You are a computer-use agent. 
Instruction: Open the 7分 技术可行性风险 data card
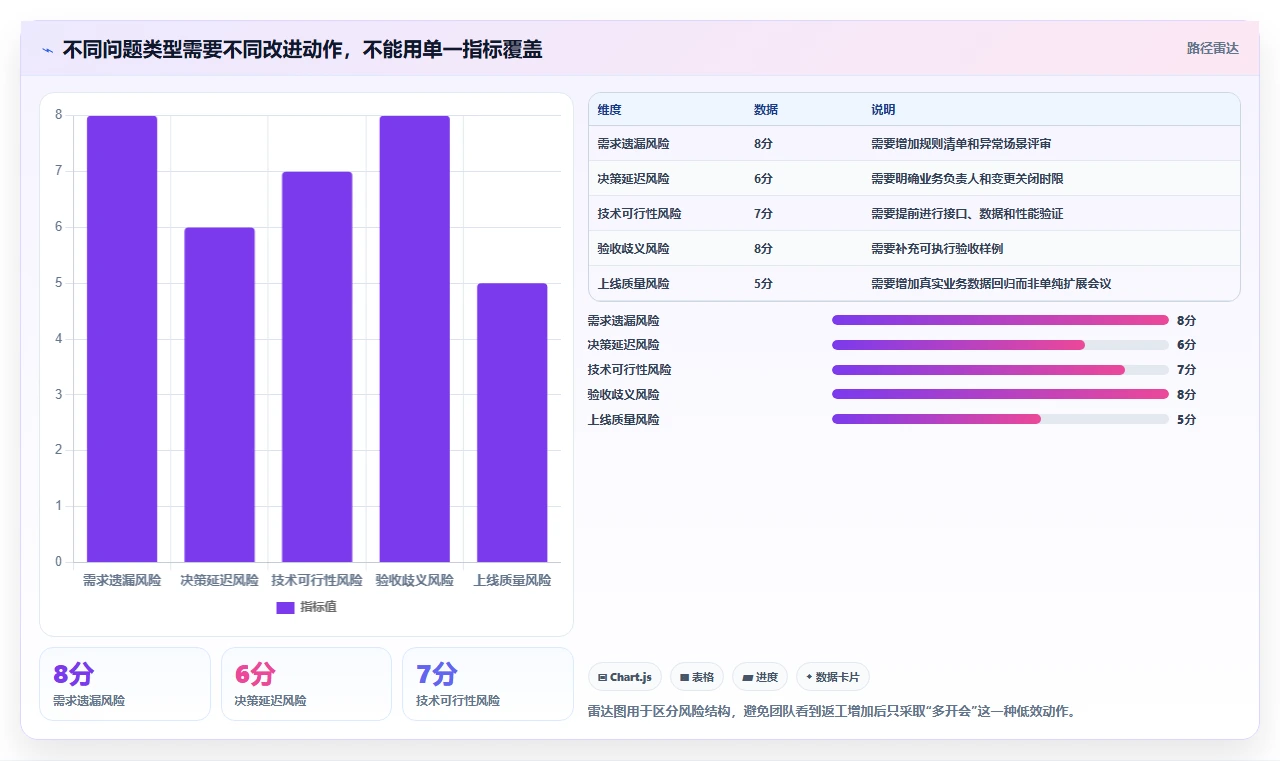pos(487,684)
